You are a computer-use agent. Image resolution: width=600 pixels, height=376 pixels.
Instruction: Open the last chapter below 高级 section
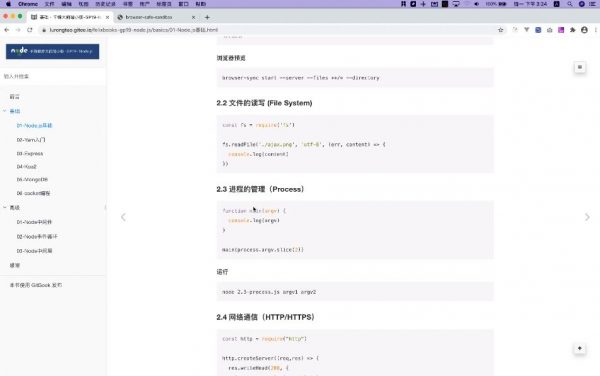pos(15,265)
